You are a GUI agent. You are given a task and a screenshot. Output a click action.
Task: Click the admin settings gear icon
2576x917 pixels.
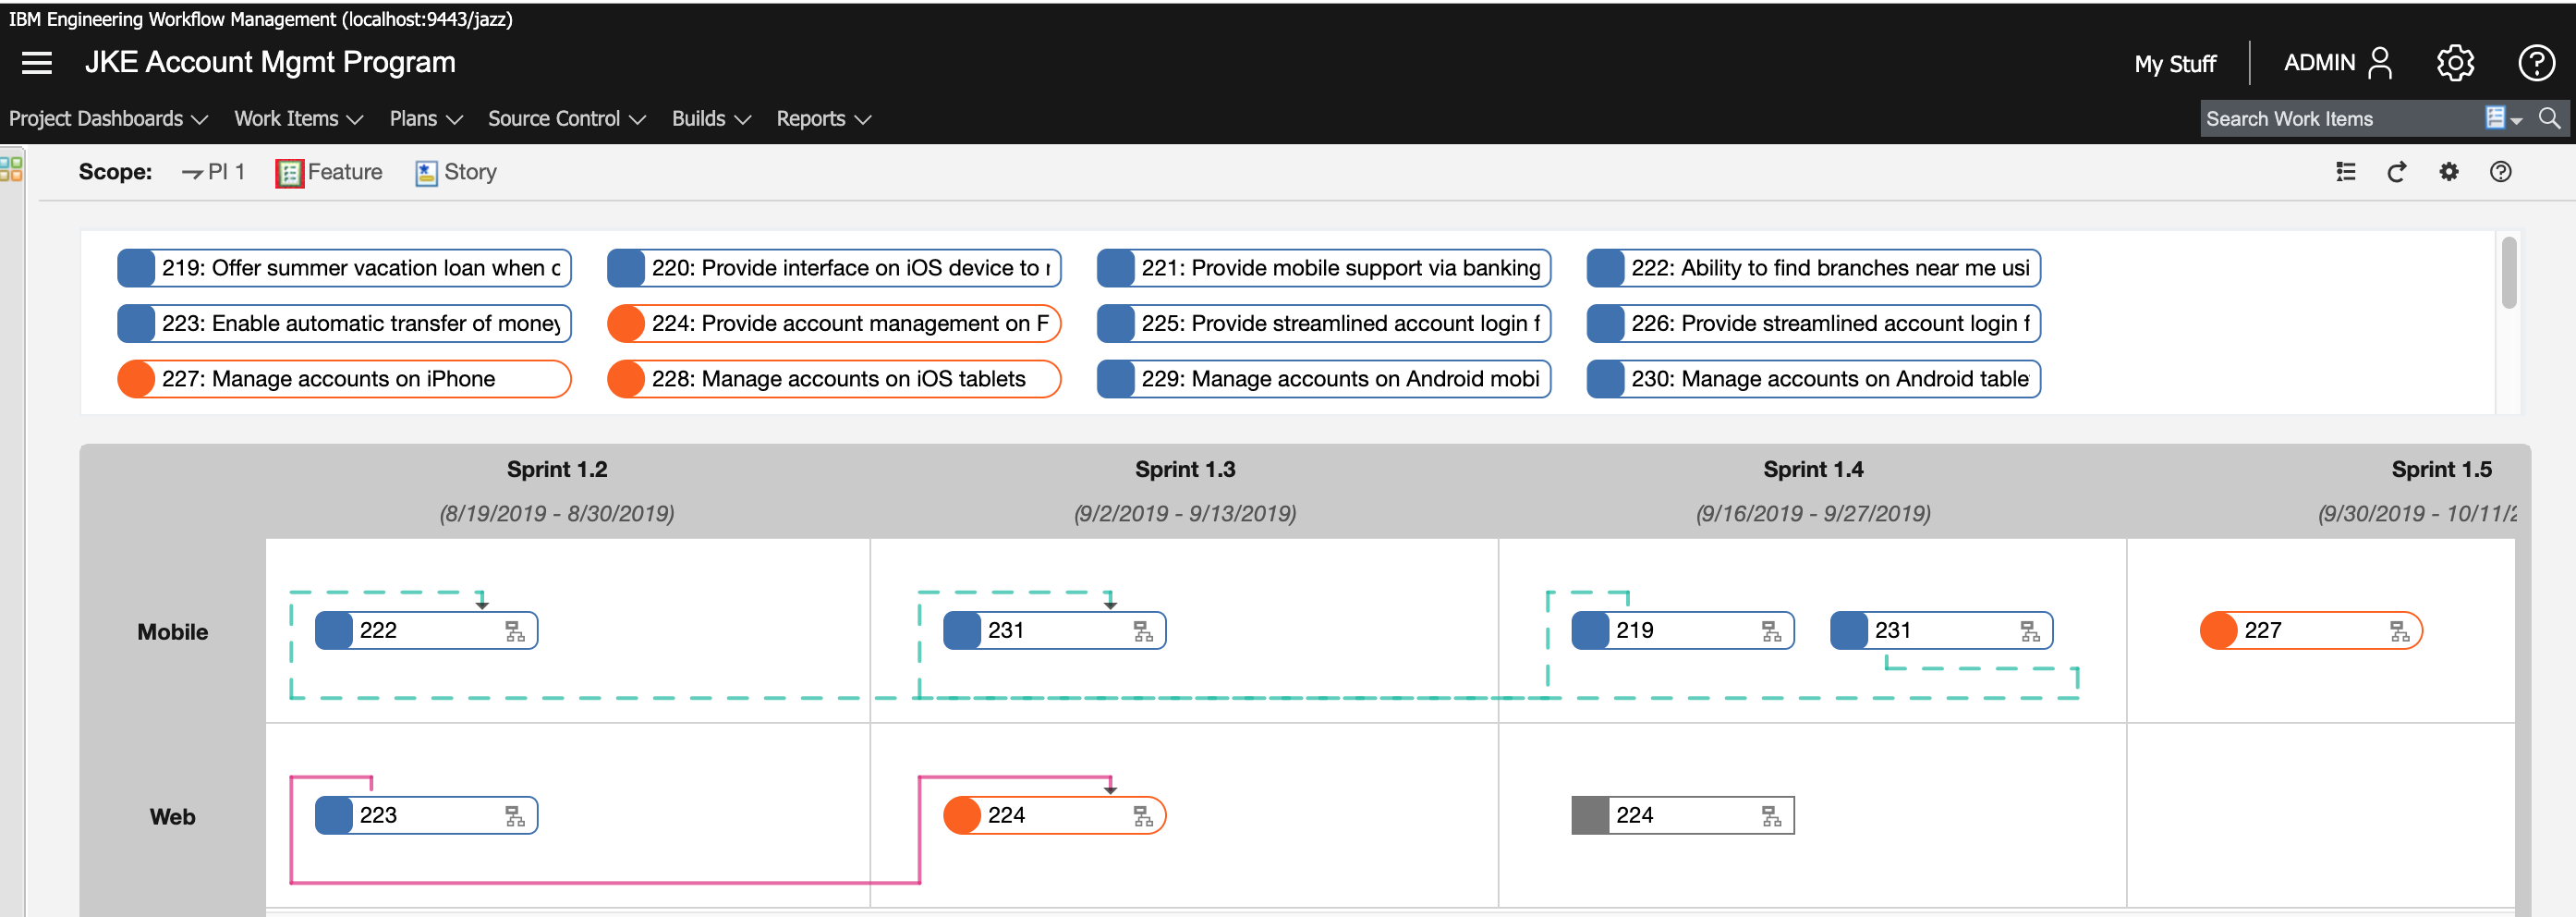(2454, 63)
